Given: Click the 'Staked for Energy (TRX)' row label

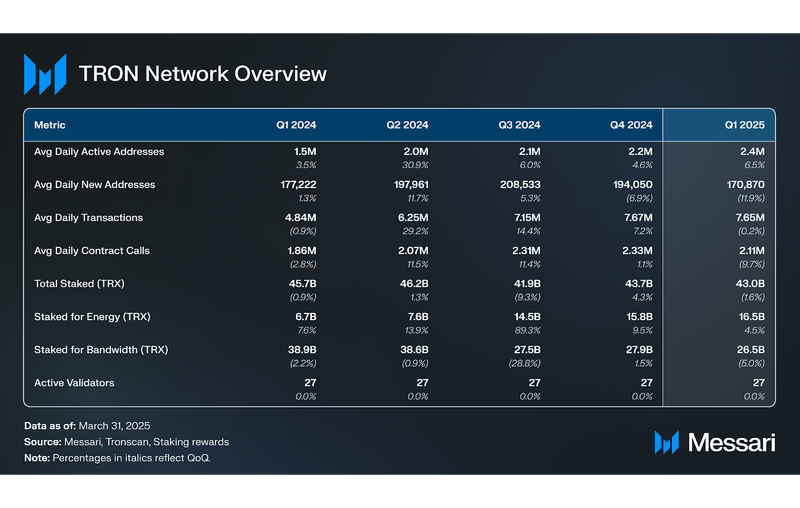Looking at the screenshot, I should [92, 317].
